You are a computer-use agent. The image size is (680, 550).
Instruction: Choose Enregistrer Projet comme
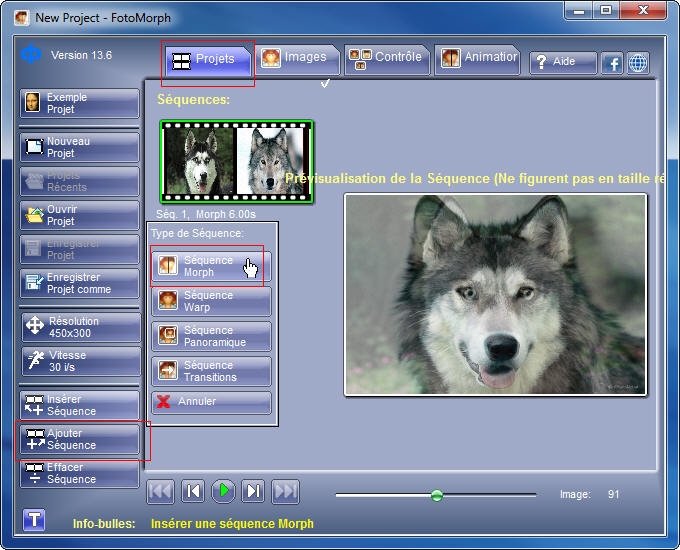click(80, 283)
